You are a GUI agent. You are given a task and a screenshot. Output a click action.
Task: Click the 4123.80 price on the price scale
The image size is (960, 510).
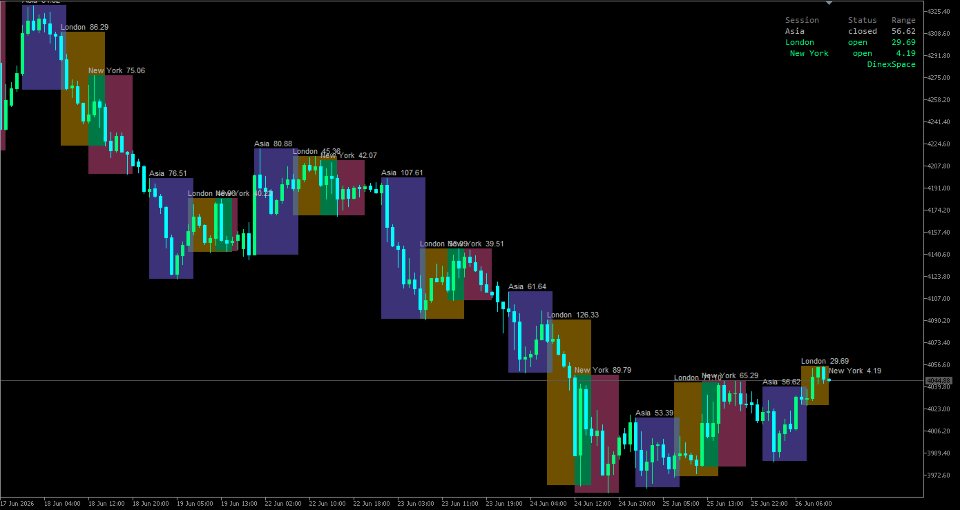point(940,277)
